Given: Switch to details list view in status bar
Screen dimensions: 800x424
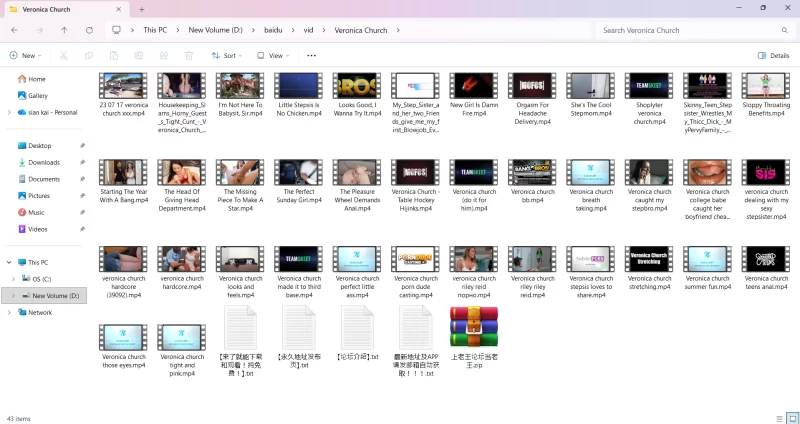Looking at the screenshot, I should [779, 417].
